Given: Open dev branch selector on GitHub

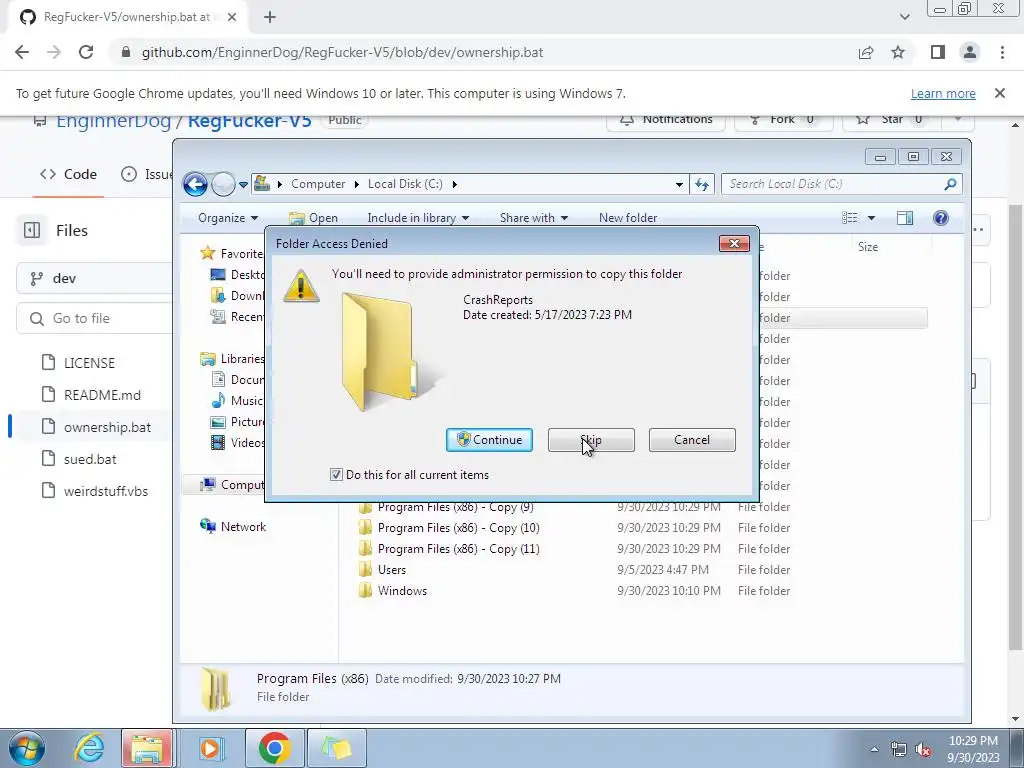Looking at the screenshot, I should tap(95, 278).
